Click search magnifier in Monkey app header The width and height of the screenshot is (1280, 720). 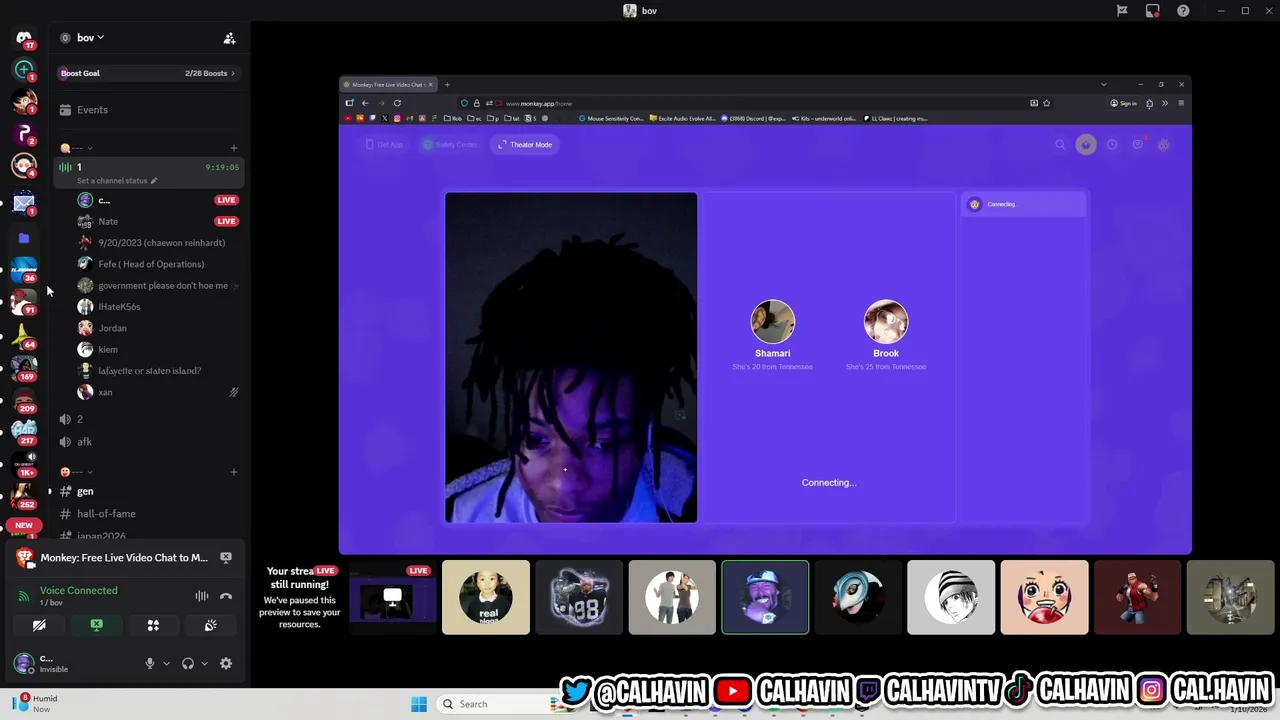tap(1060, 145)
